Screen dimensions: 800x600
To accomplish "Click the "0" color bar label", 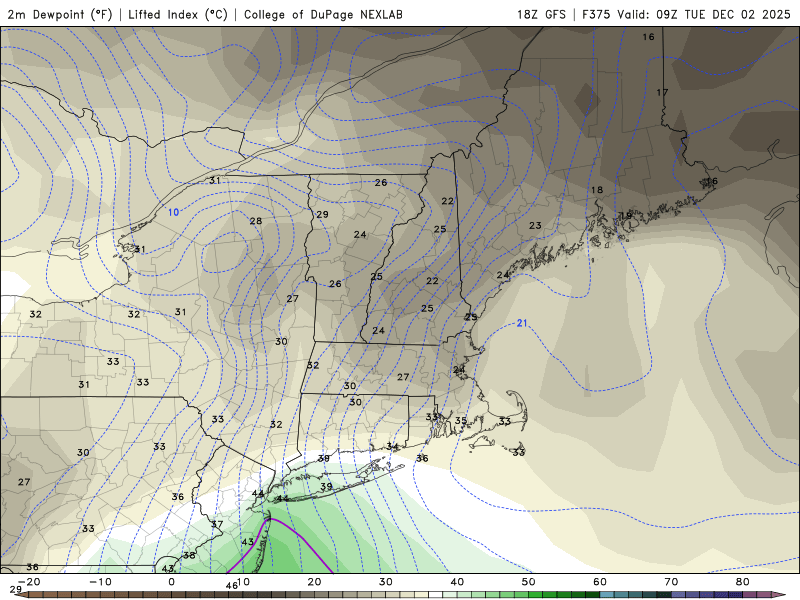I will (171, 582).
